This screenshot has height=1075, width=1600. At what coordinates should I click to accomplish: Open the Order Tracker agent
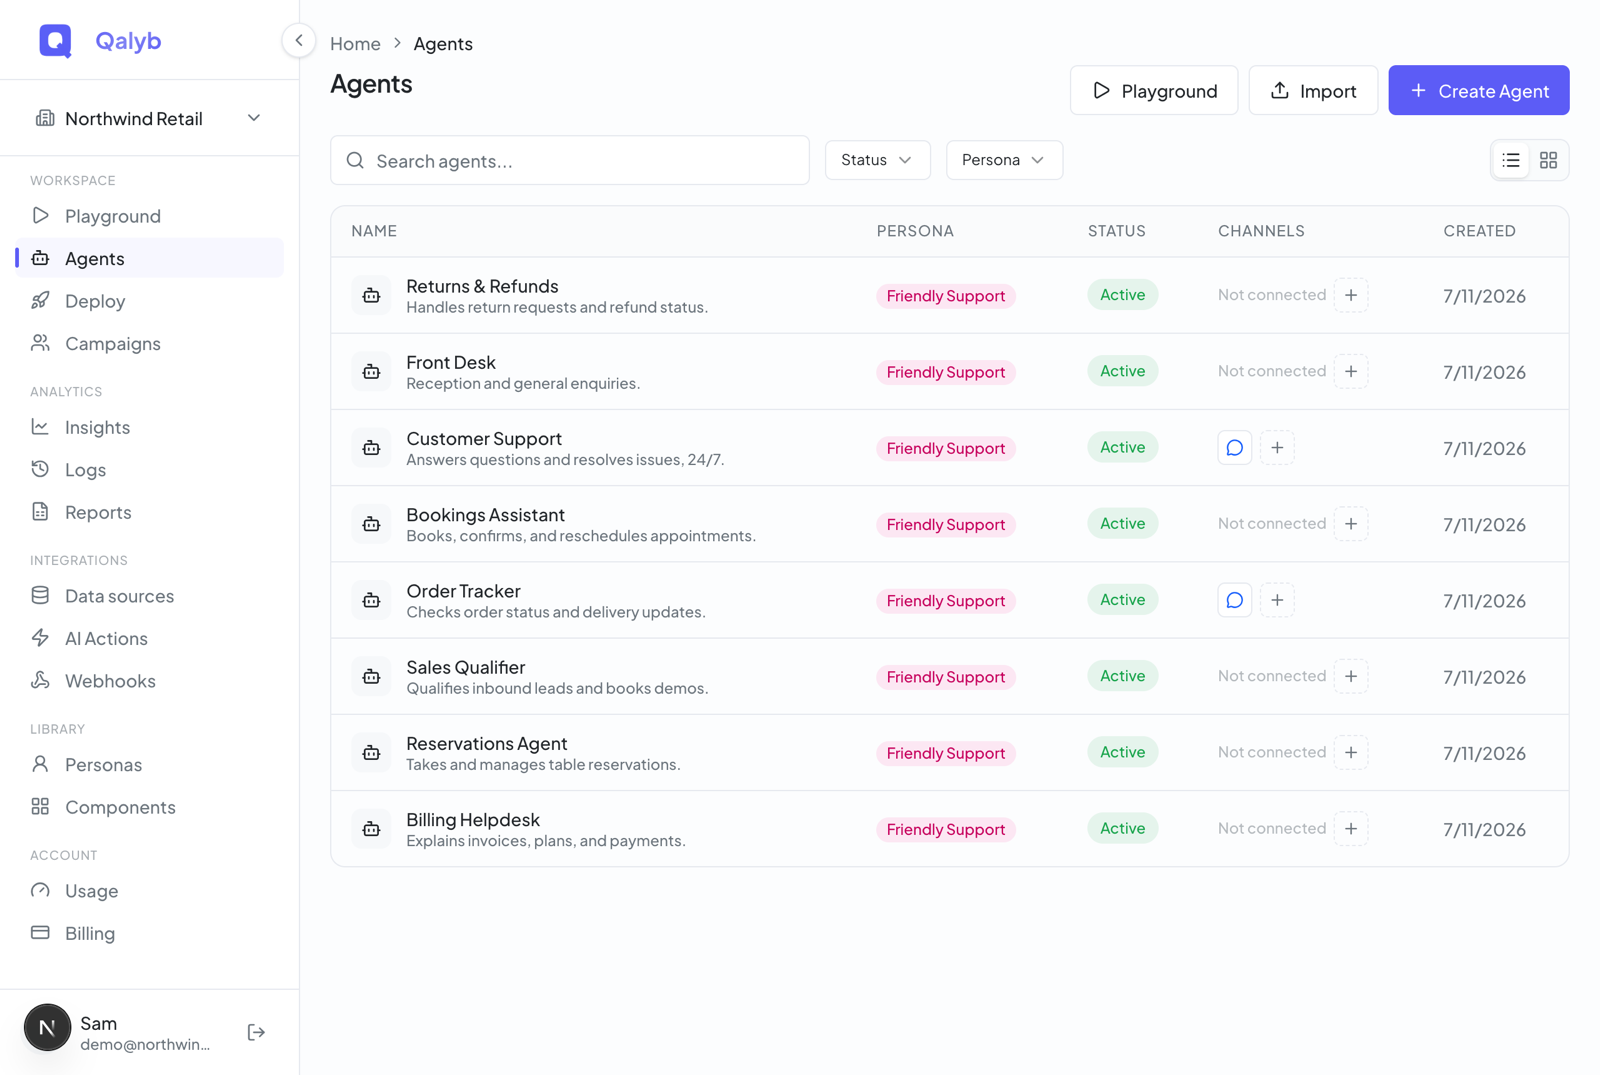950,600
